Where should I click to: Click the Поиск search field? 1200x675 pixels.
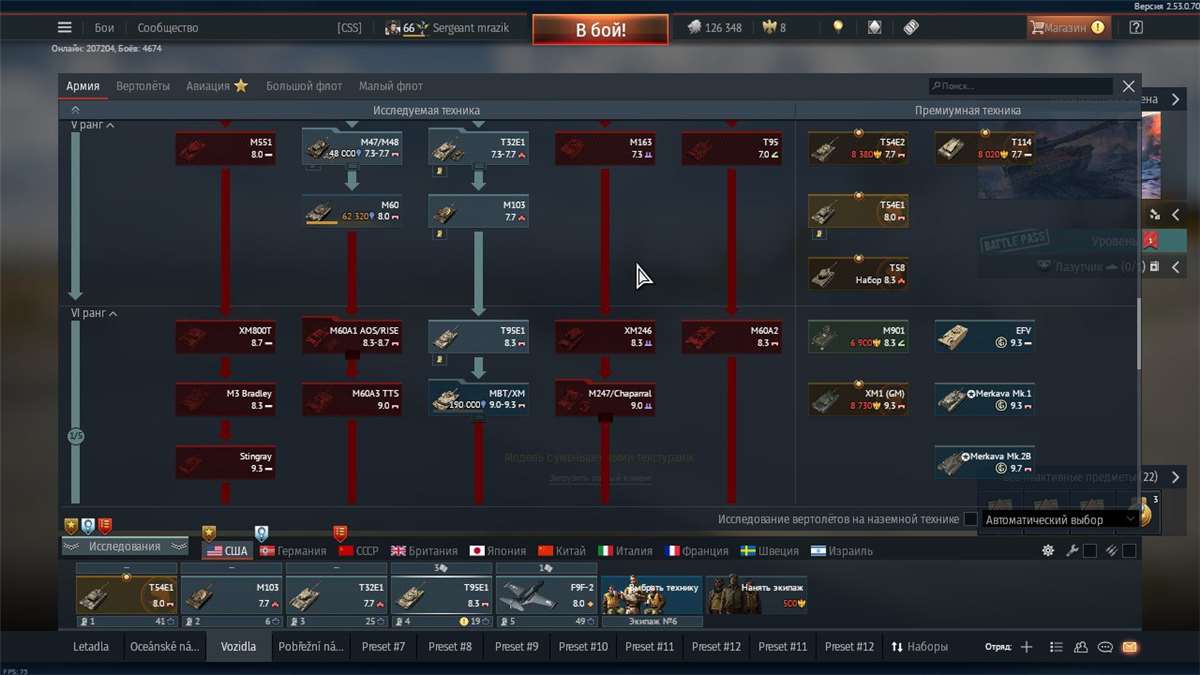click(x=1020, y=86)
